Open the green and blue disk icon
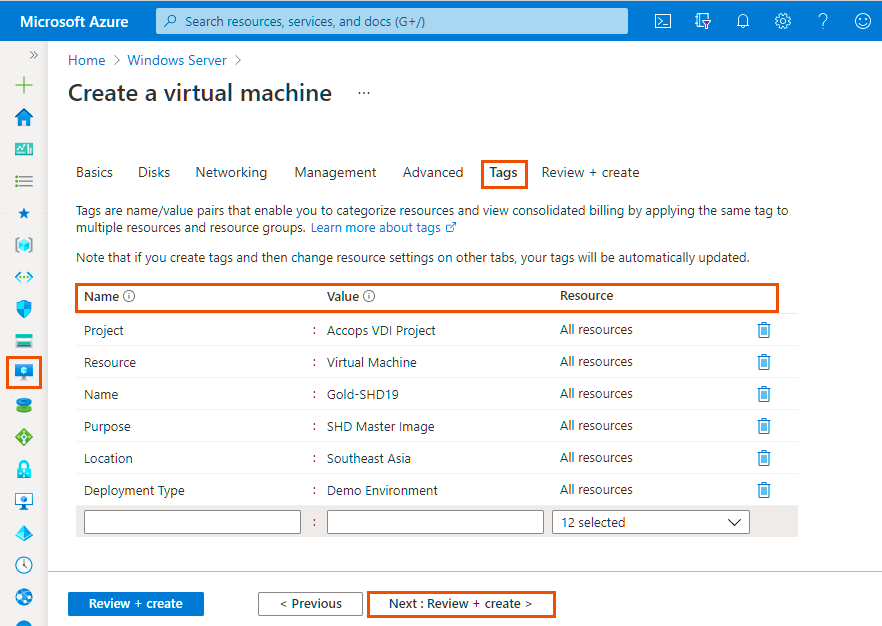882x626 pixels. (24, 405)
